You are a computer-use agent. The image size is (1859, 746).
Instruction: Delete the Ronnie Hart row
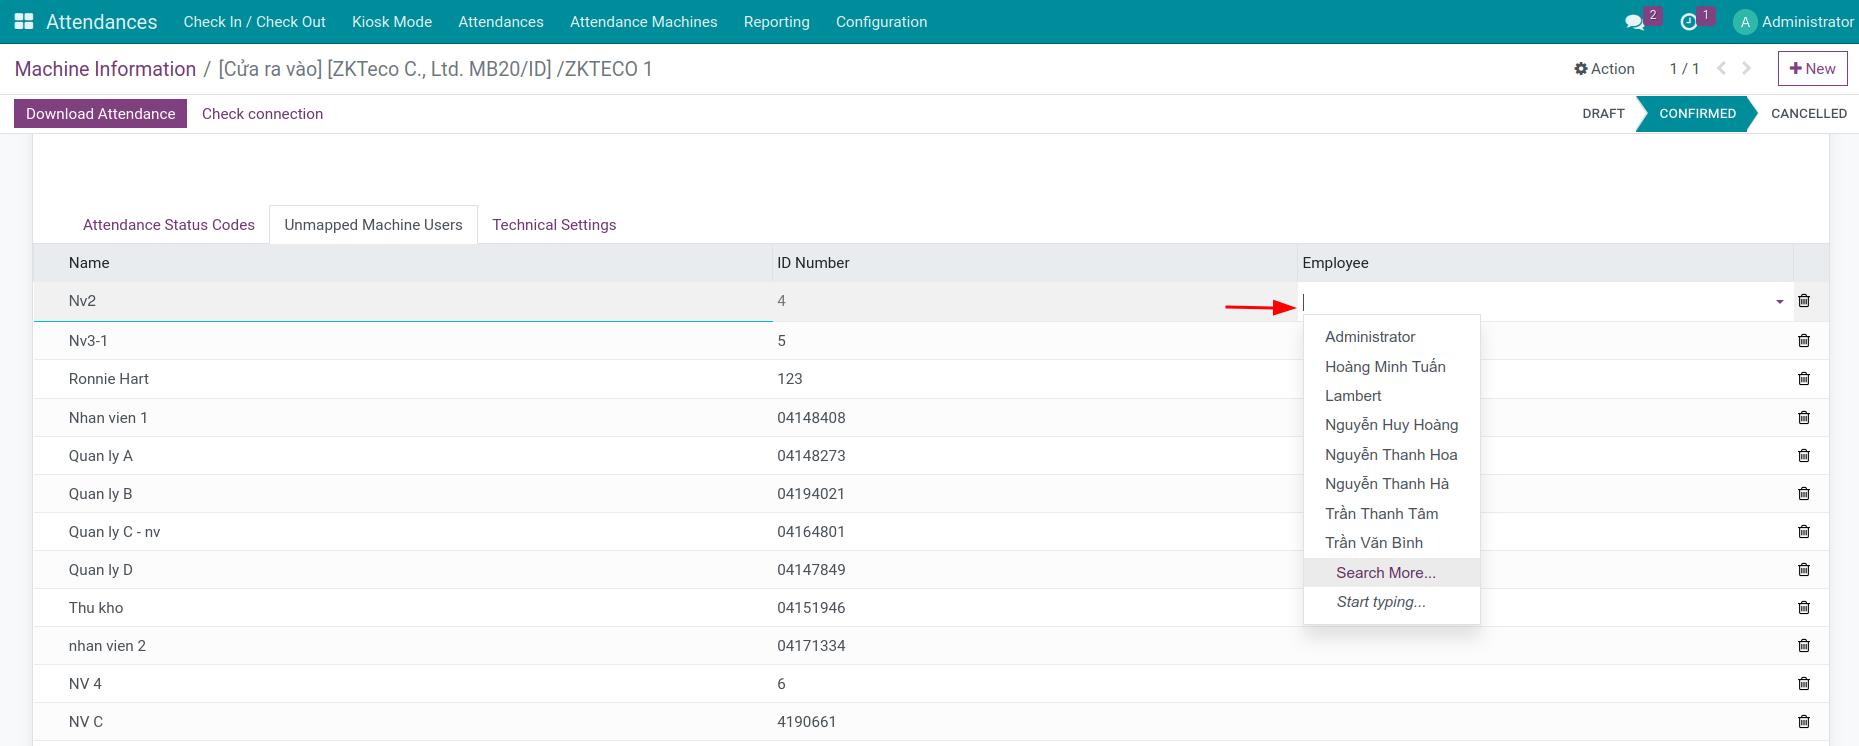[x=1804, y=379]
